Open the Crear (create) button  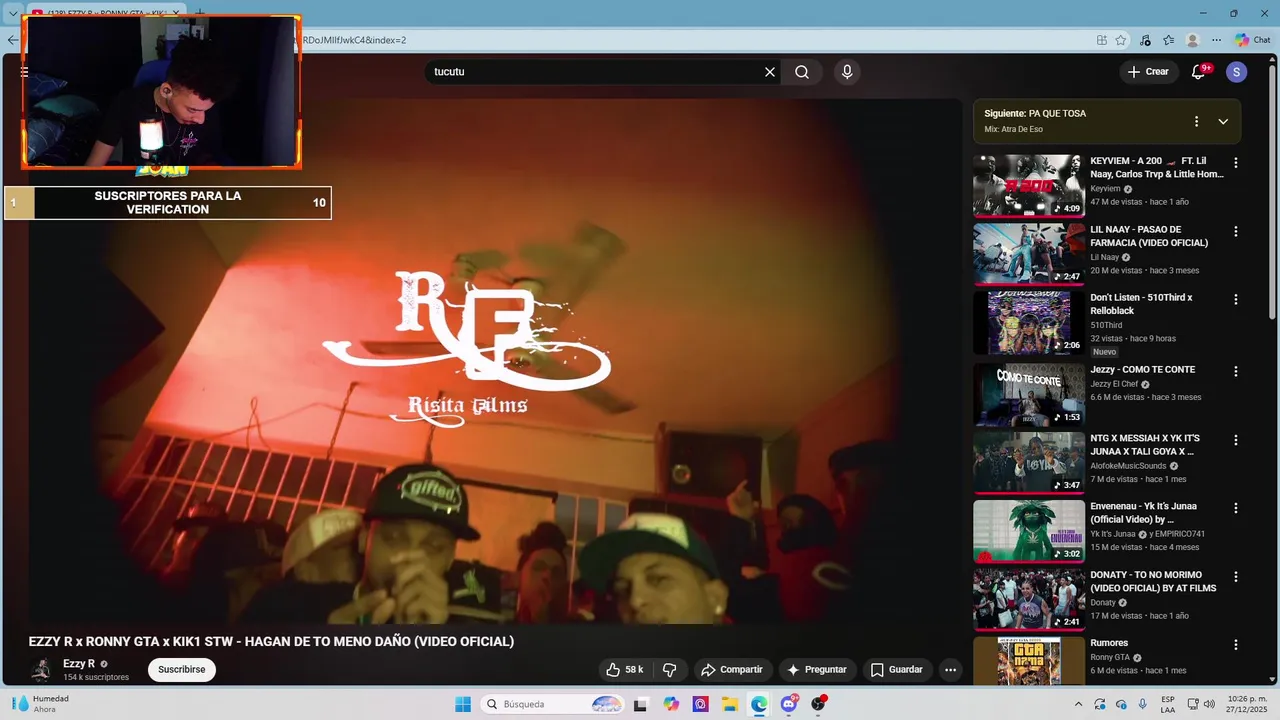pos(1148,72)
